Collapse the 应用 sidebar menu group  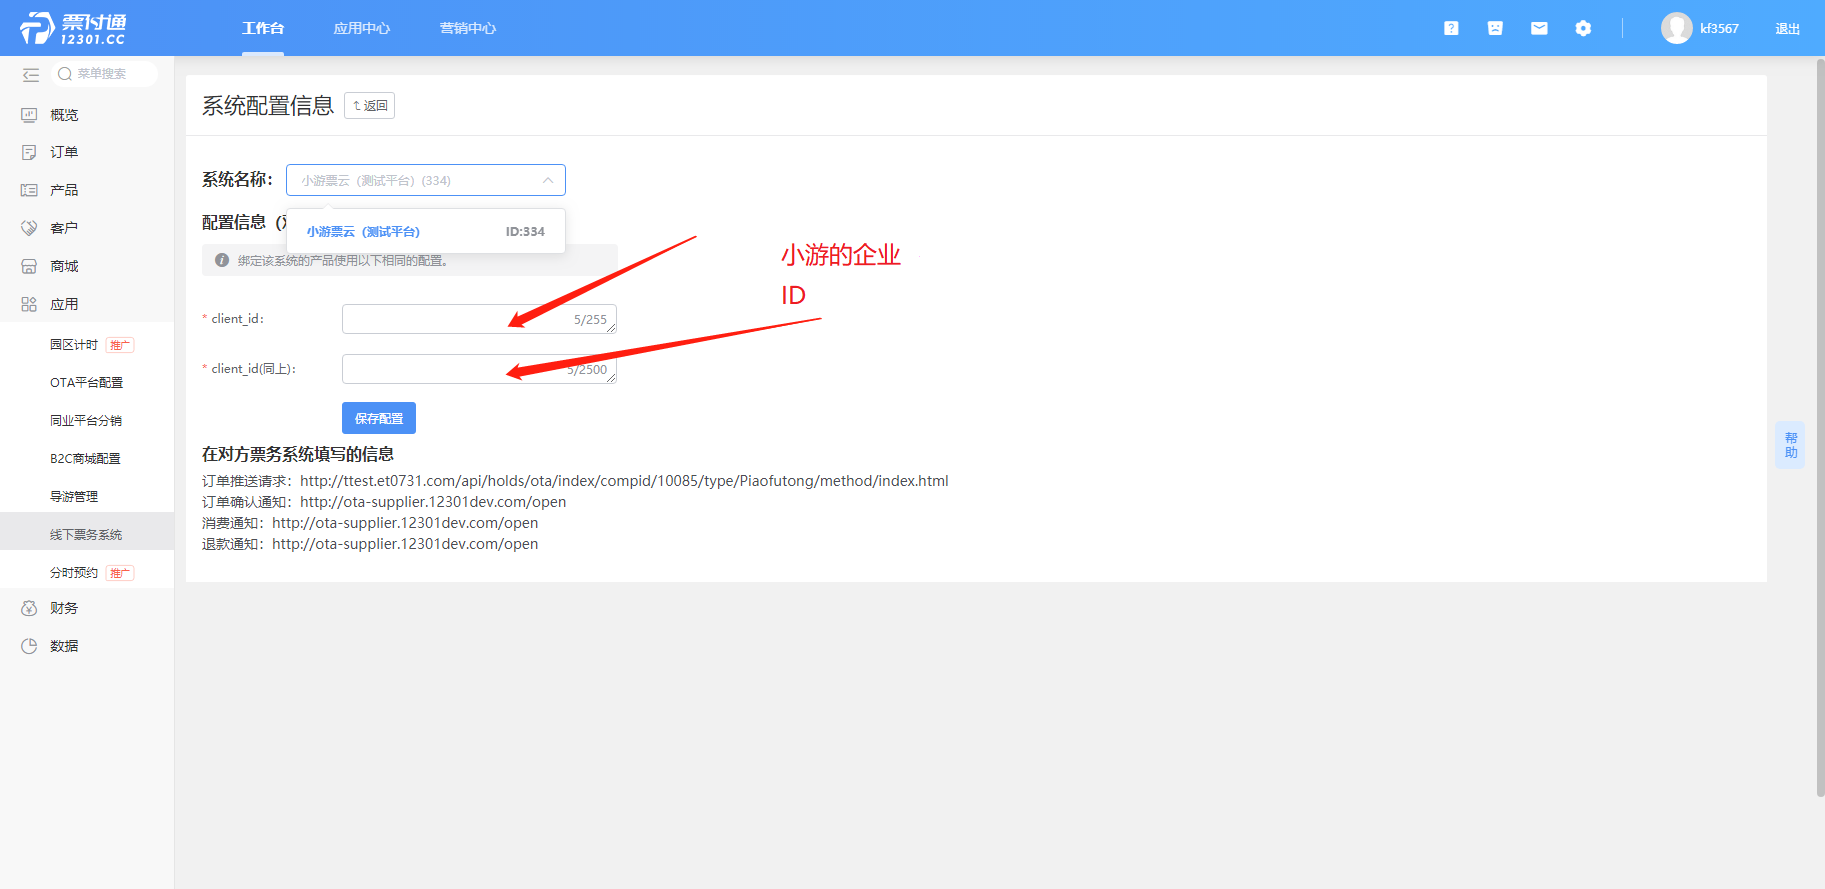(64, 304)
